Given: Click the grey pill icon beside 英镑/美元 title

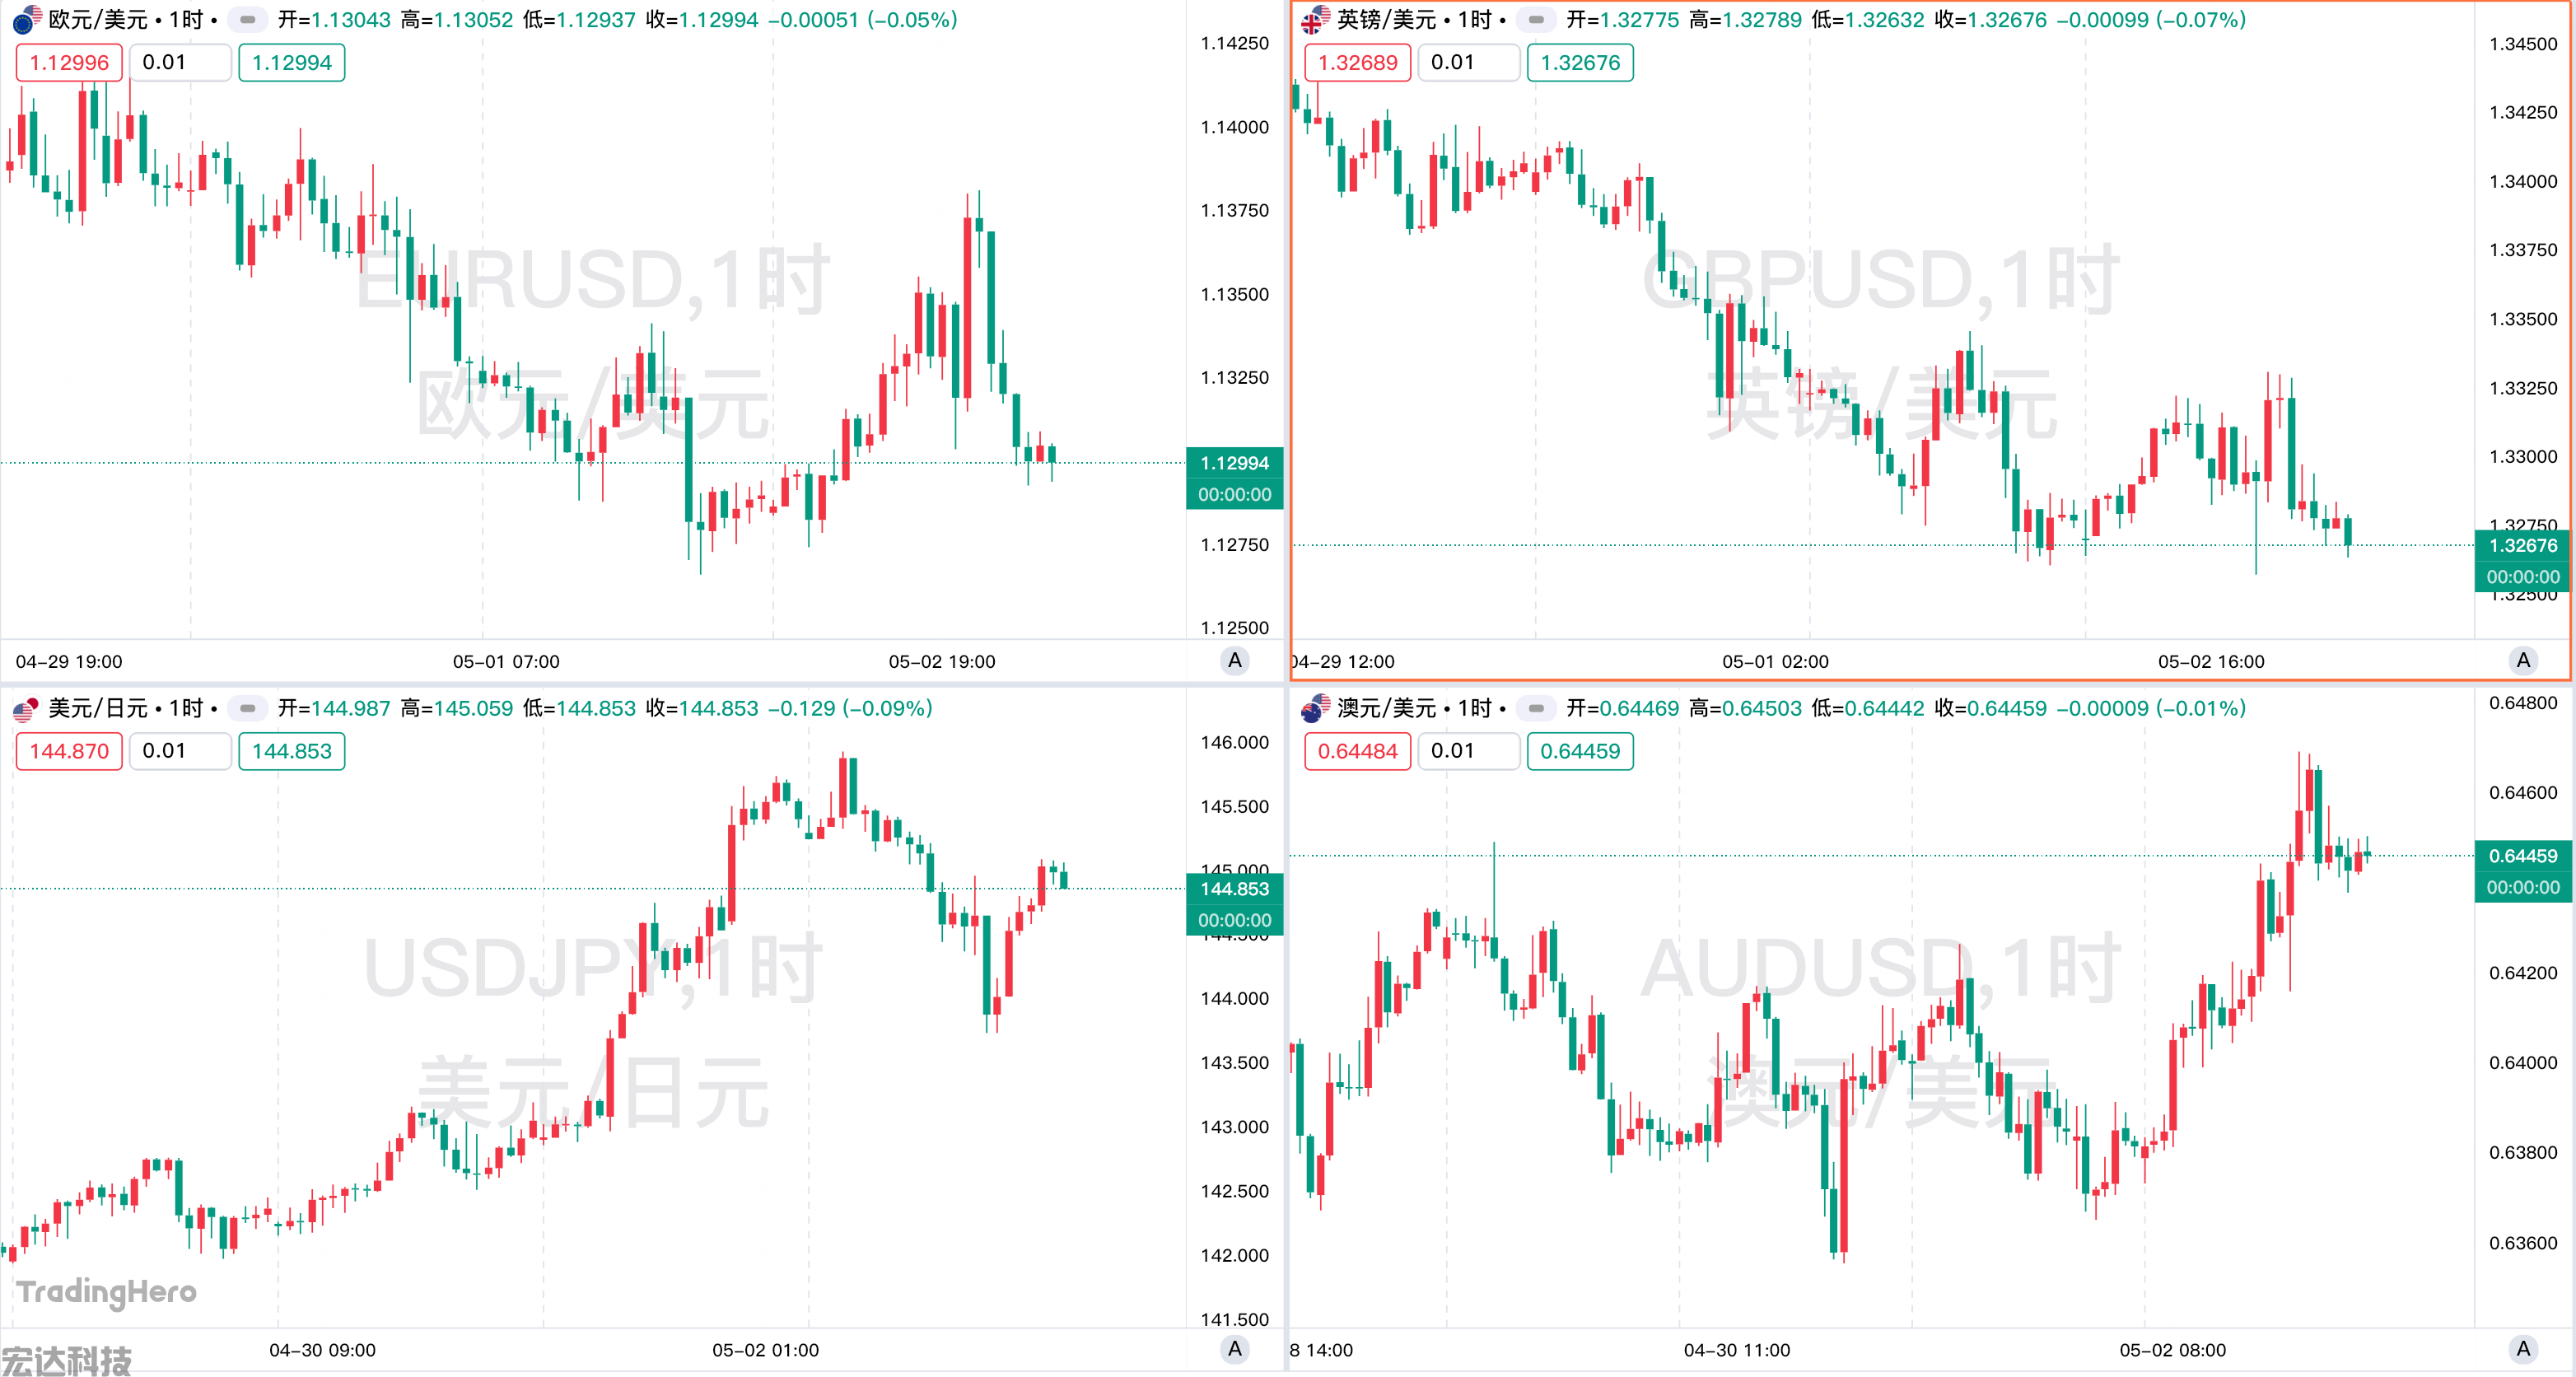Looking at the screenshot, I should pyautogui.click(x=1536, y=19).
